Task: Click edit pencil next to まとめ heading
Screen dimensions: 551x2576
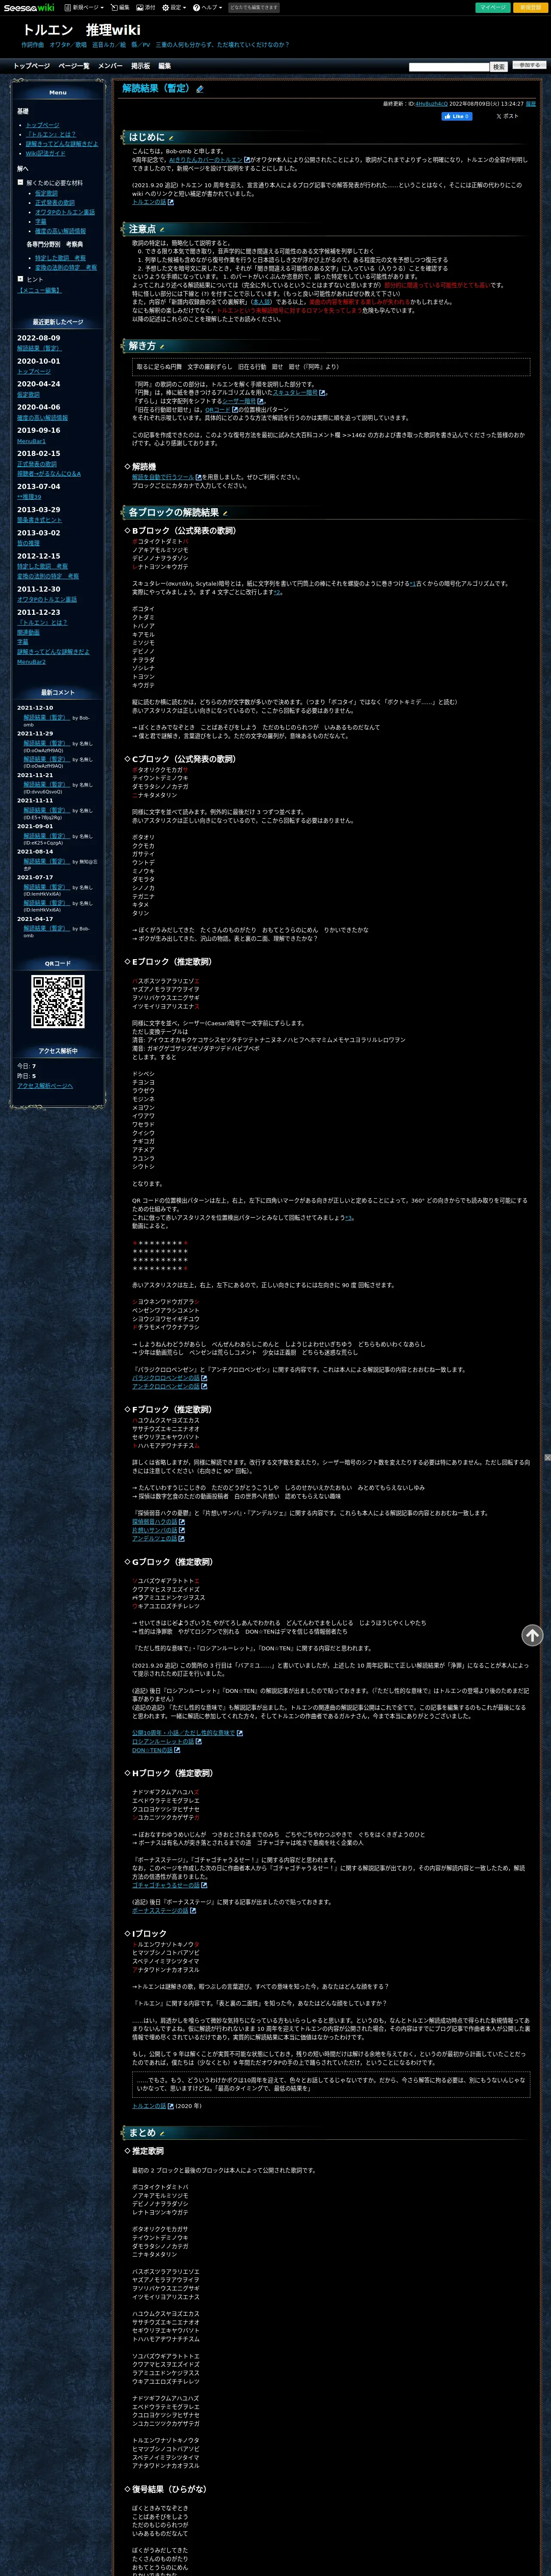Action: (162, 2133)
